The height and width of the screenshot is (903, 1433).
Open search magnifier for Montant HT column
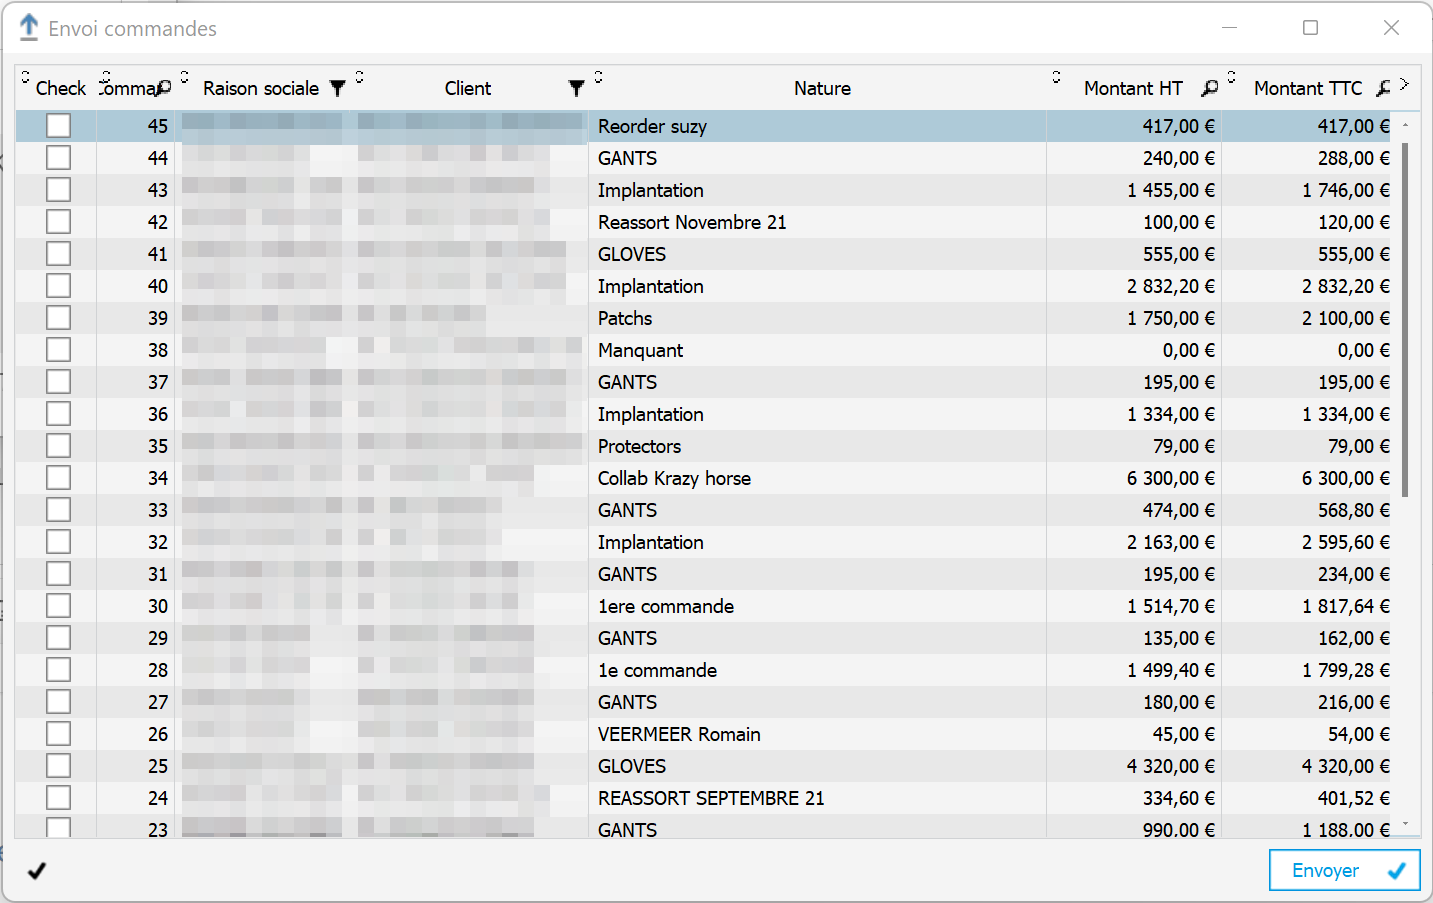pyautogui.click(x=1209, y=89)
